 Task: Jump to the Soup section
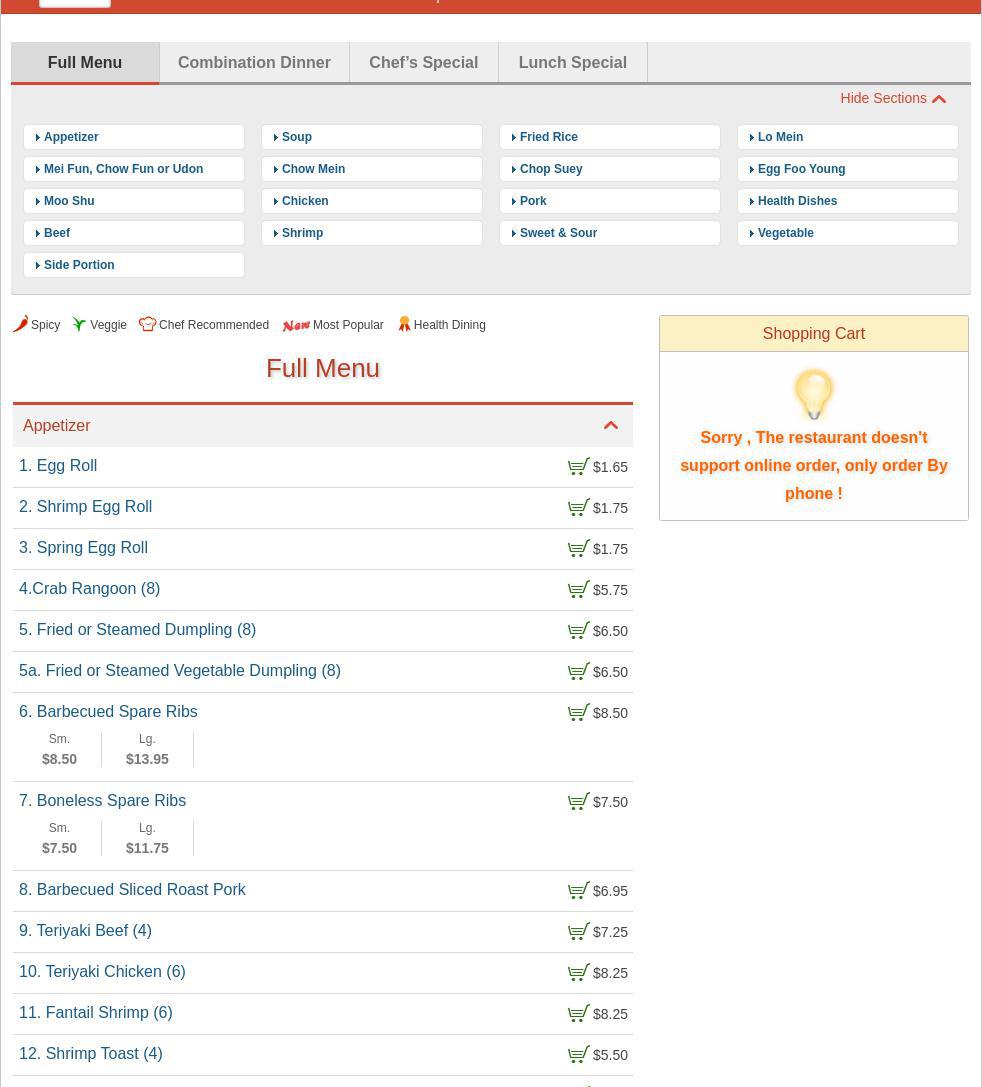[297, 137]
